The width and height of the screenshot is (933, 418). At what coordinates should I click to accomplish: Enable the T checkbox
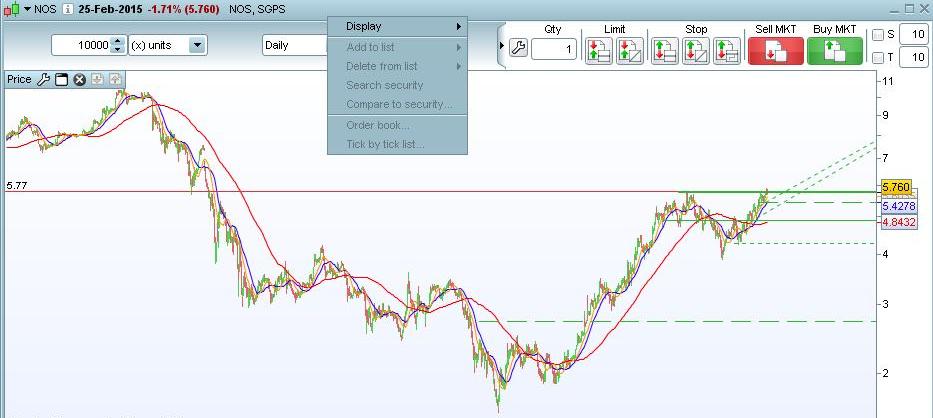tap(878, 58)
